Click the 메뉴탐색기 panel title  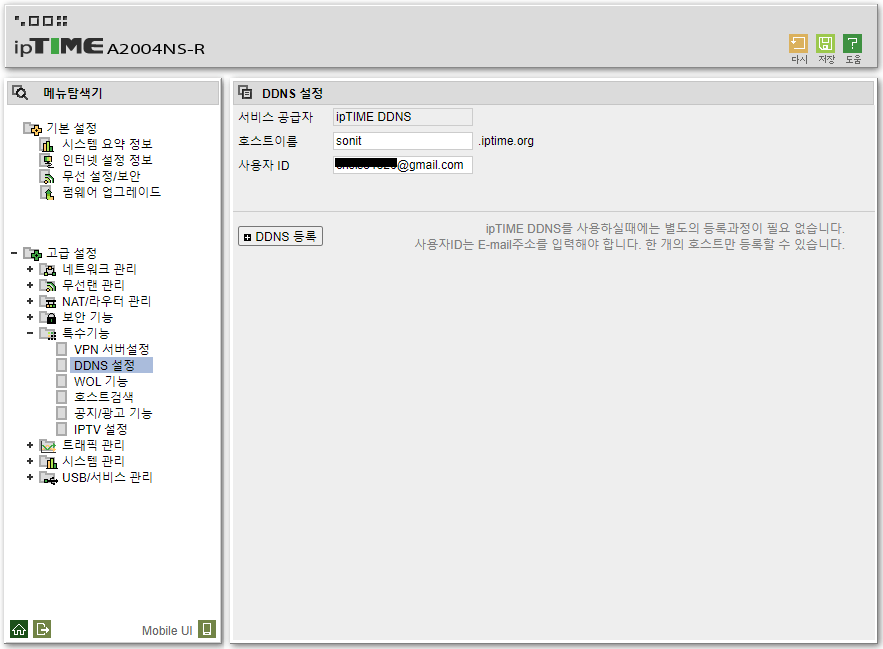tap(73, 93)
